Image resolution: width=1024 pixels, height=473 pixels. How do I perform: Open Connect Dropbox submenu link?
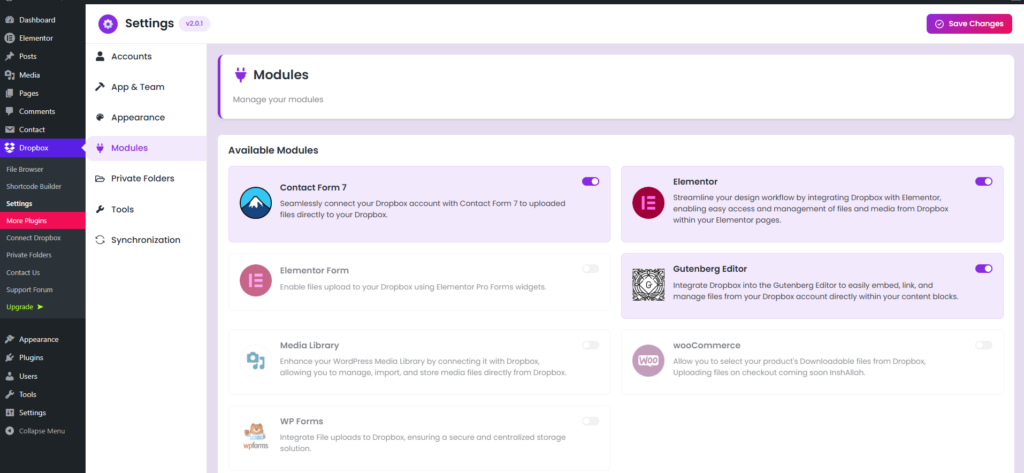(33, 238)
